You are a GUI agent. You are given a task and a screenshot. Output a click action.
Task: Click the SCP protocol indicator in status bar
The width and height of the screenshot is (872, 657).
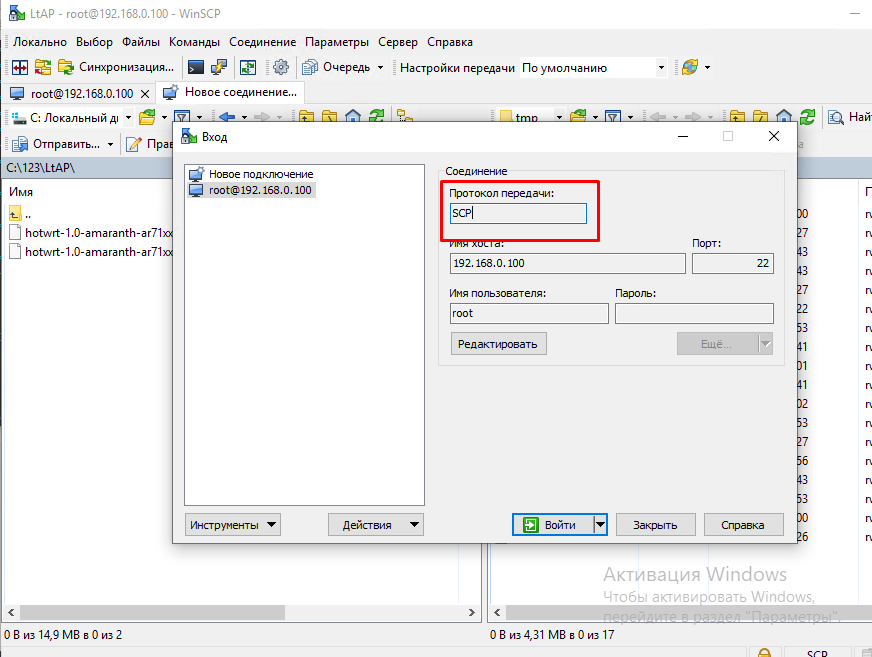pos(817,653)
